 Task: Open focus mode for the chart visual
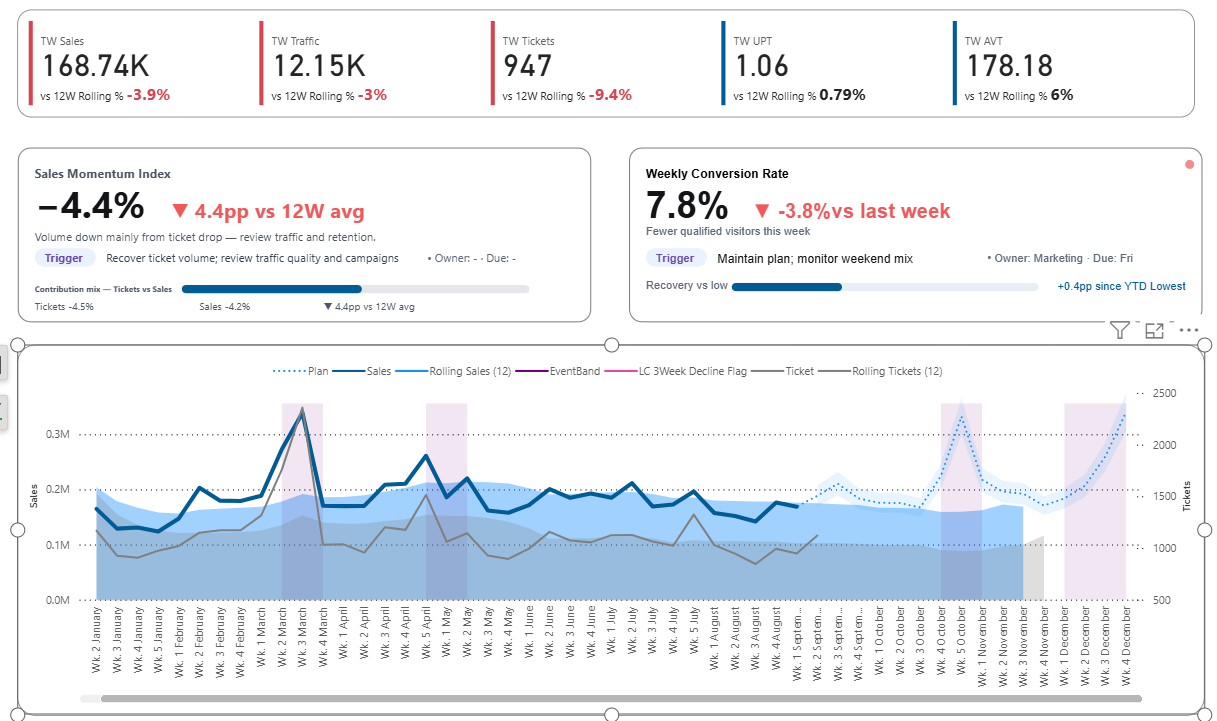pyautogui.click(x=1154, y=331)
